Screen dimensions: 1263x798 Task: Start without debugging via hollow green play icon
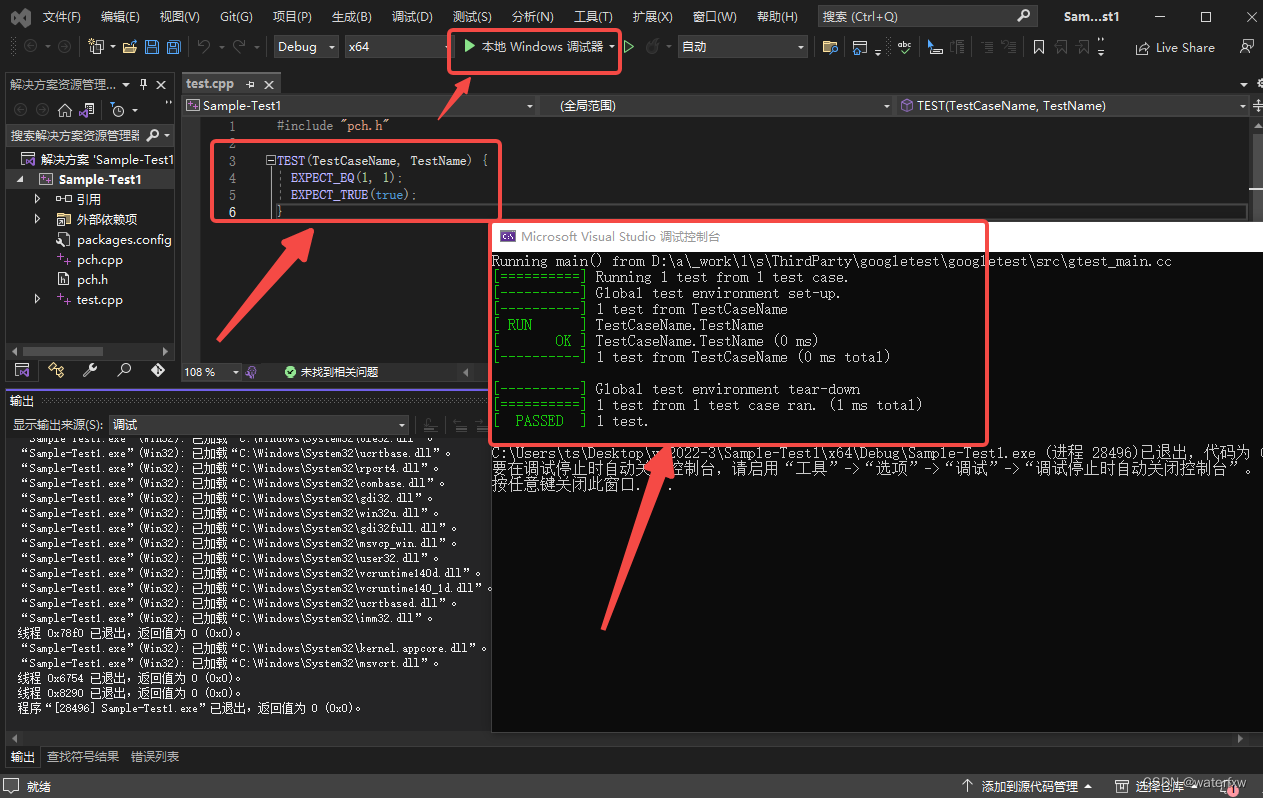pyautogui.click(x=629, y=47)
